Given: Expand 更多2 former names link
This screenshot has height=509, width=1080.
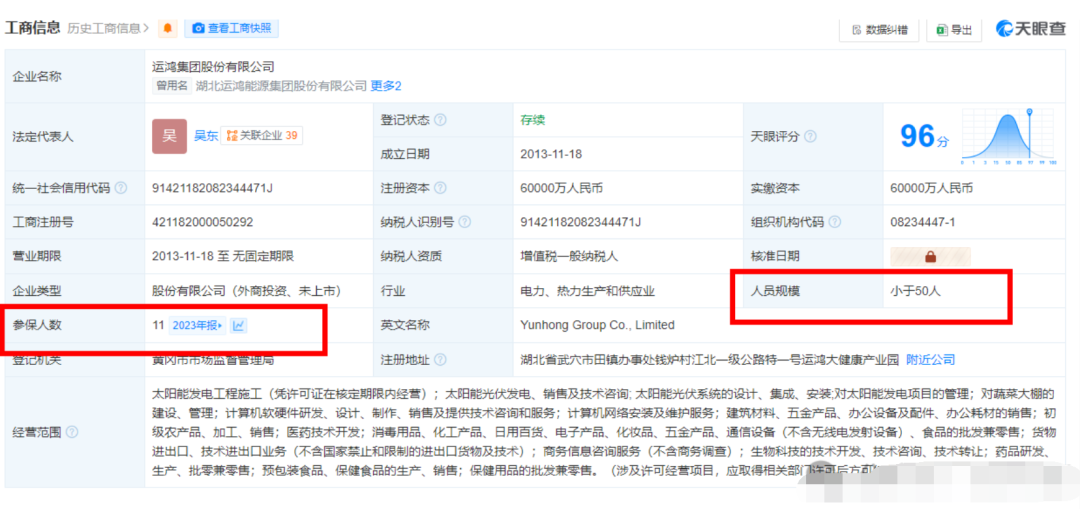Looking at the screenshot, I should [386, 86].
